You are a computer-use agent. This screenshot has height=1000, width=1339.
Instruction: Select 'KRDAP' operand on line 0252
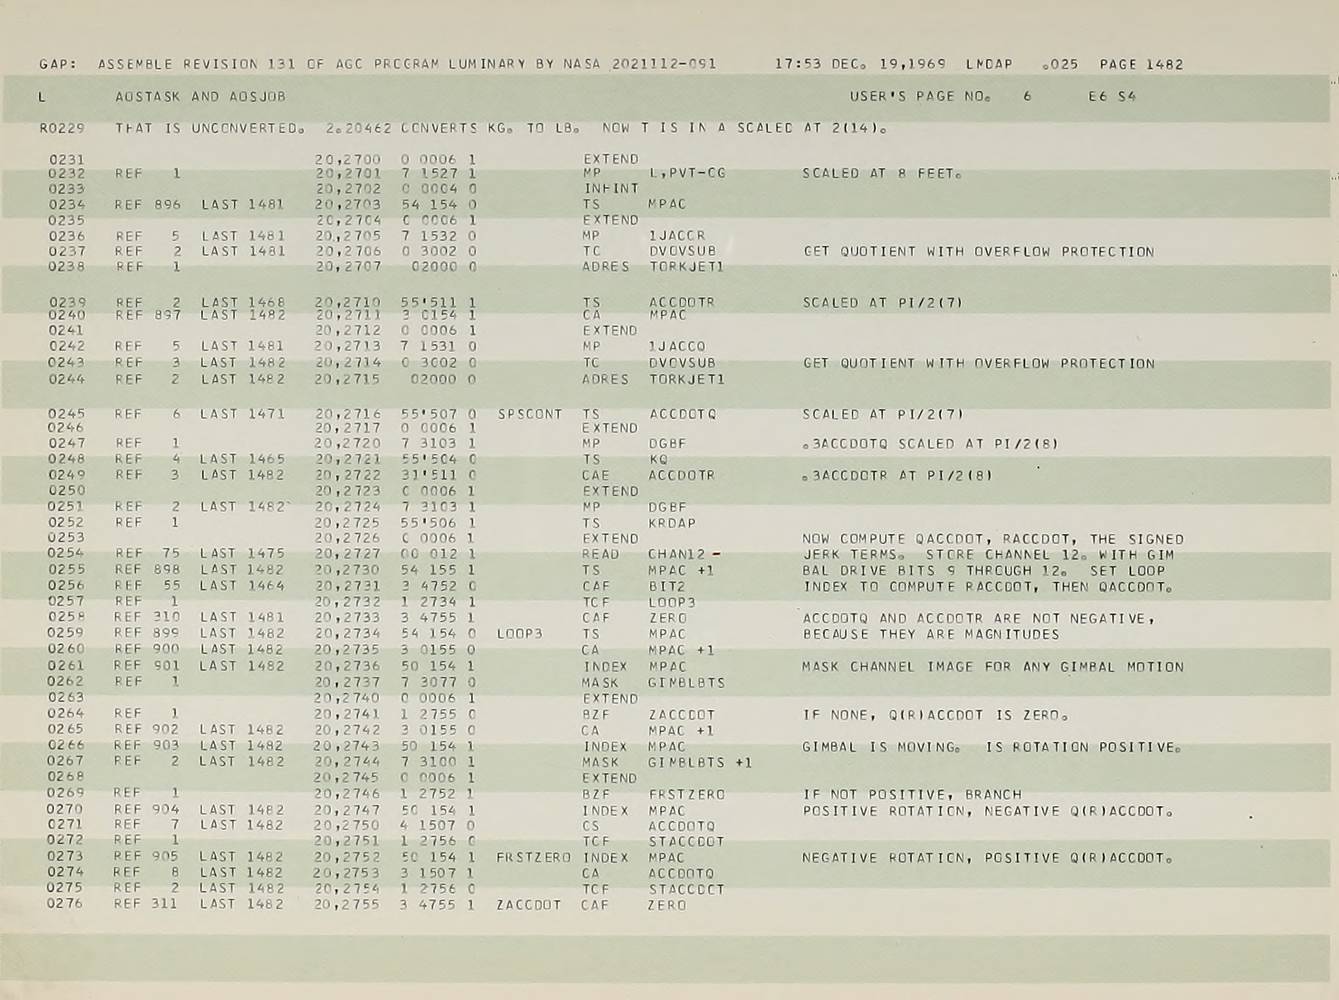point(672,523)
